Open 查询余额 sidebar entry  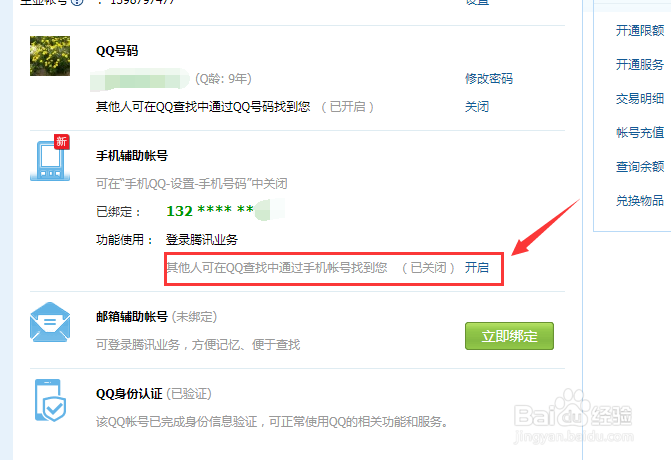pos(640,166)
